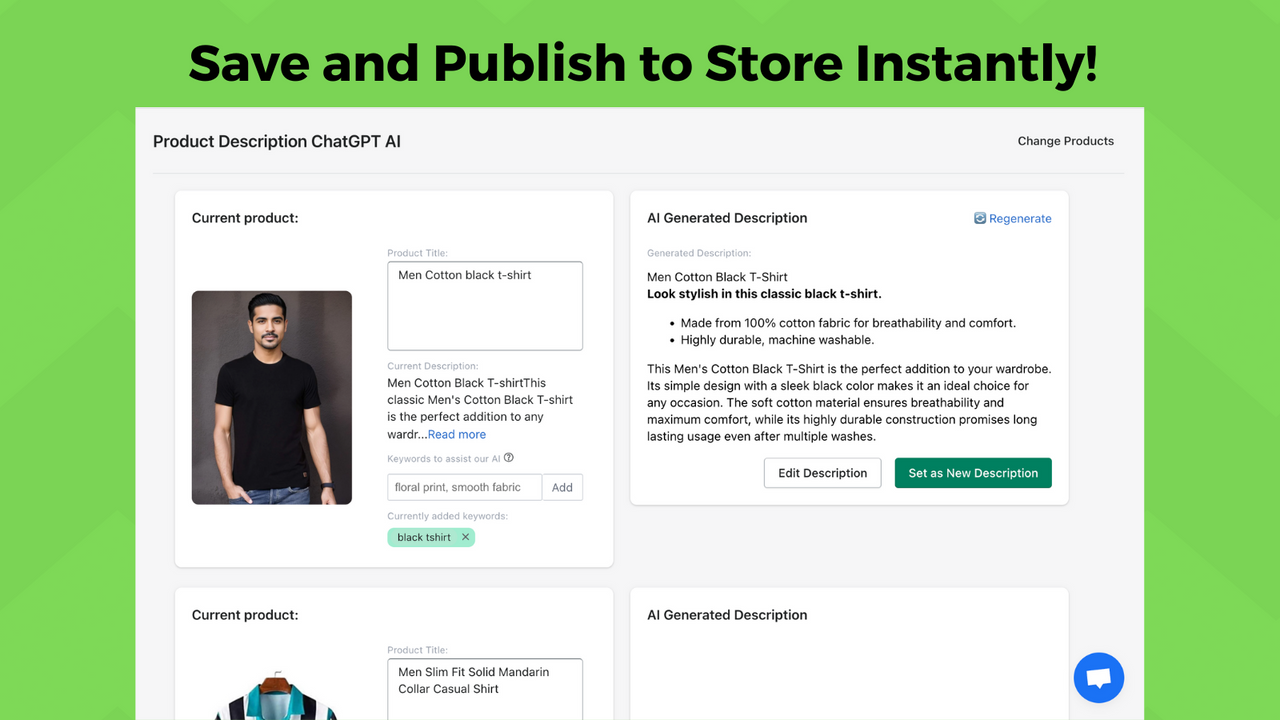Click the Product Description ChatGPT AI title
The image size is (1280, 720).
pos(277,141)
